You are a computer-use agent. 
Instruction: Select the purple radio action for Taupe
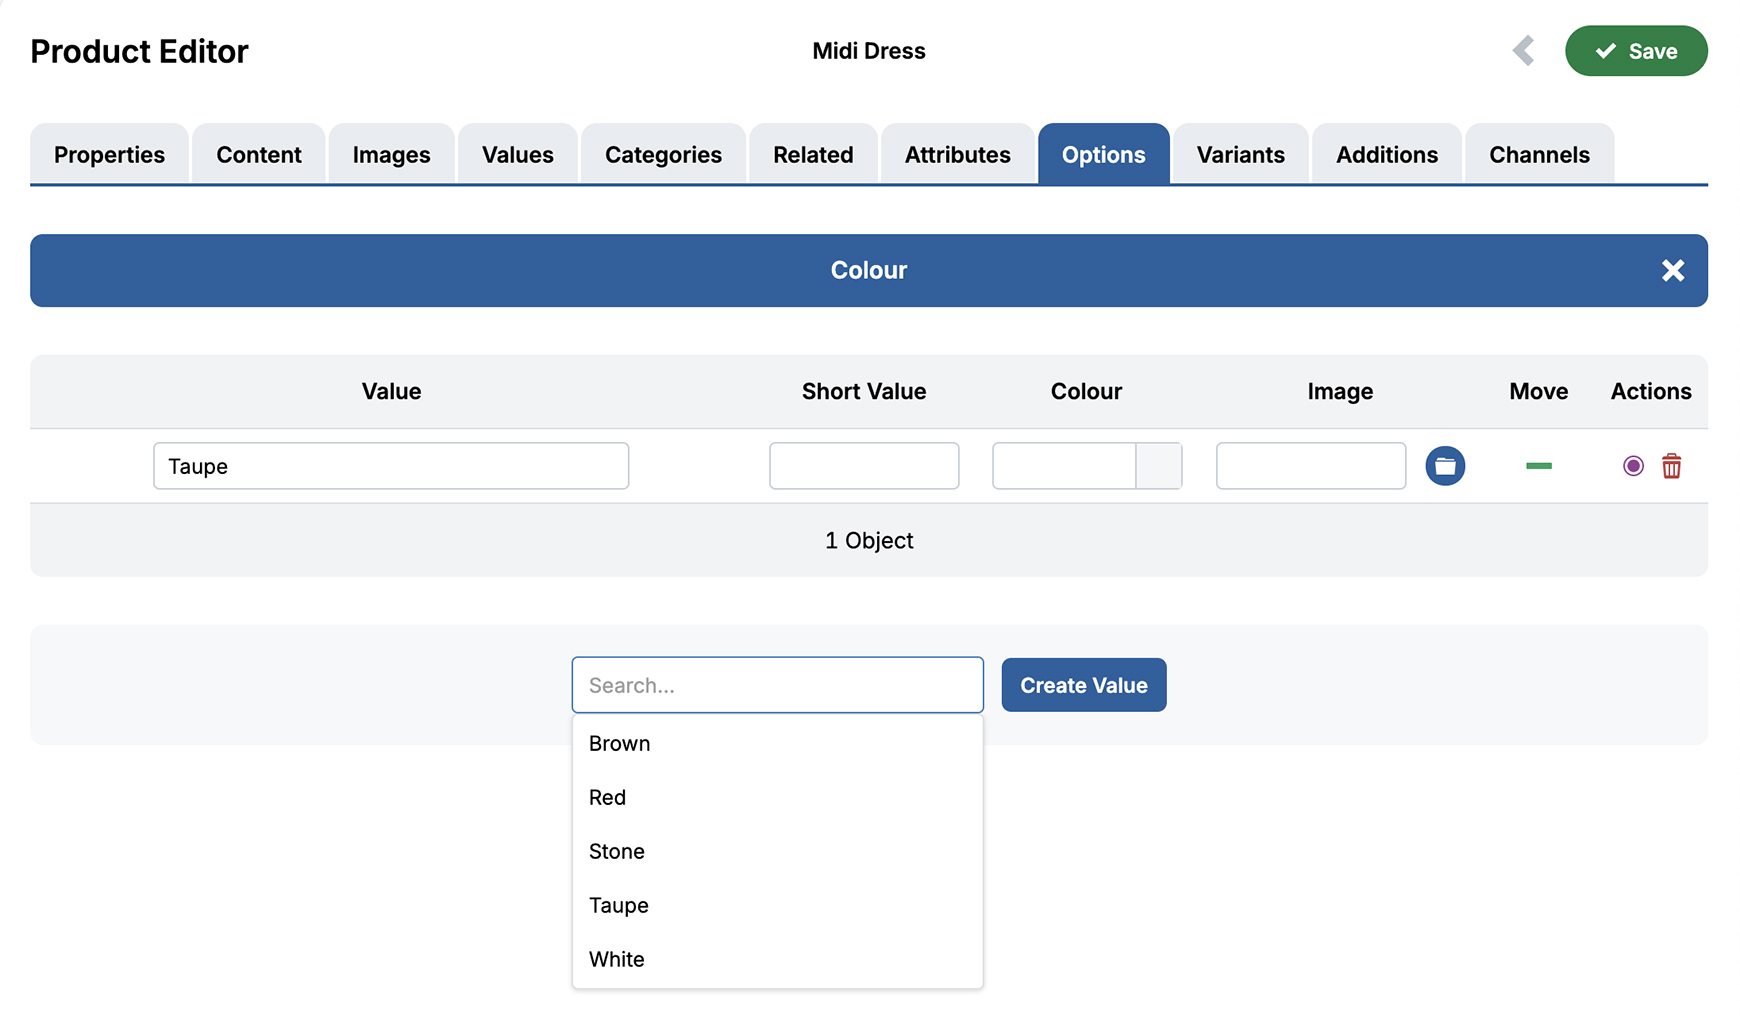click(1632, 466)
